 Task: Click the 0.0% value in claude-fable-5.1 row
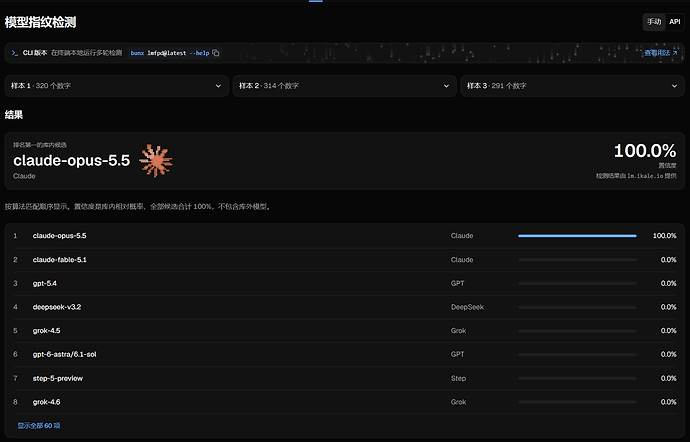[668, 260]
